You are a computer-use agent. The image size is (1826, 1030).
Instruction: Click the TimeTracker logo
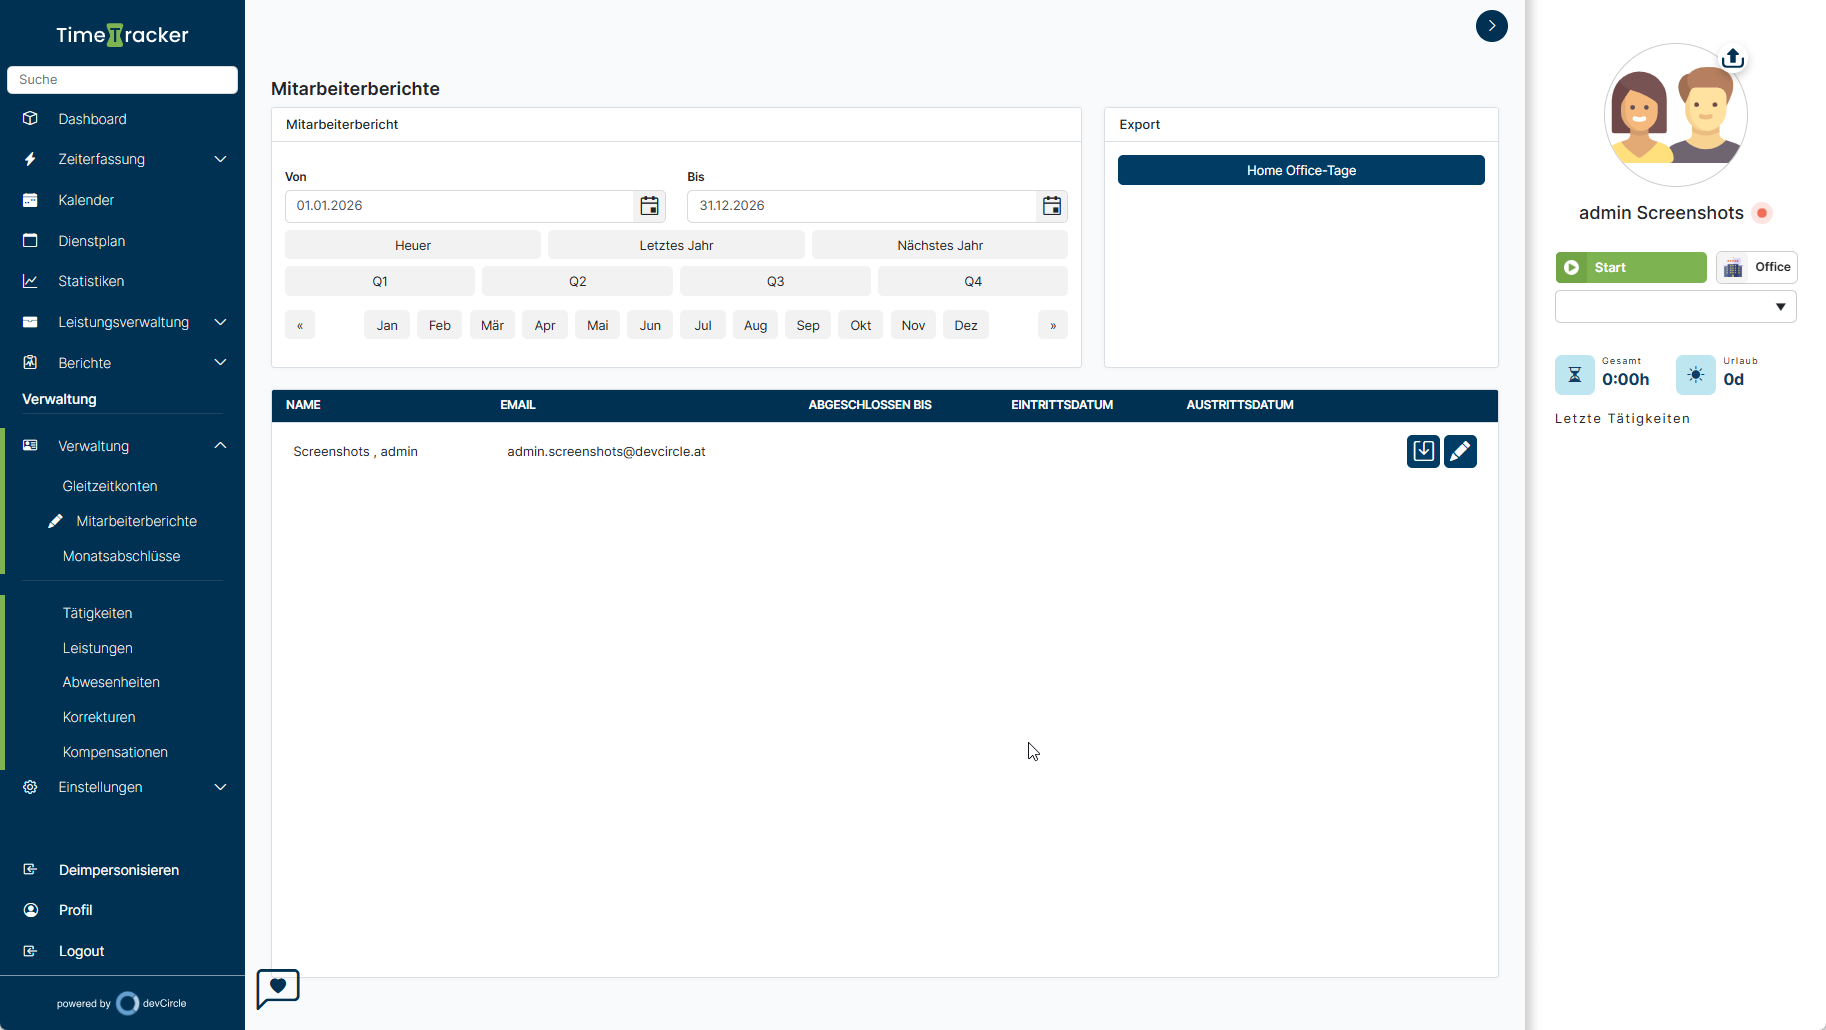pos(122,35)
